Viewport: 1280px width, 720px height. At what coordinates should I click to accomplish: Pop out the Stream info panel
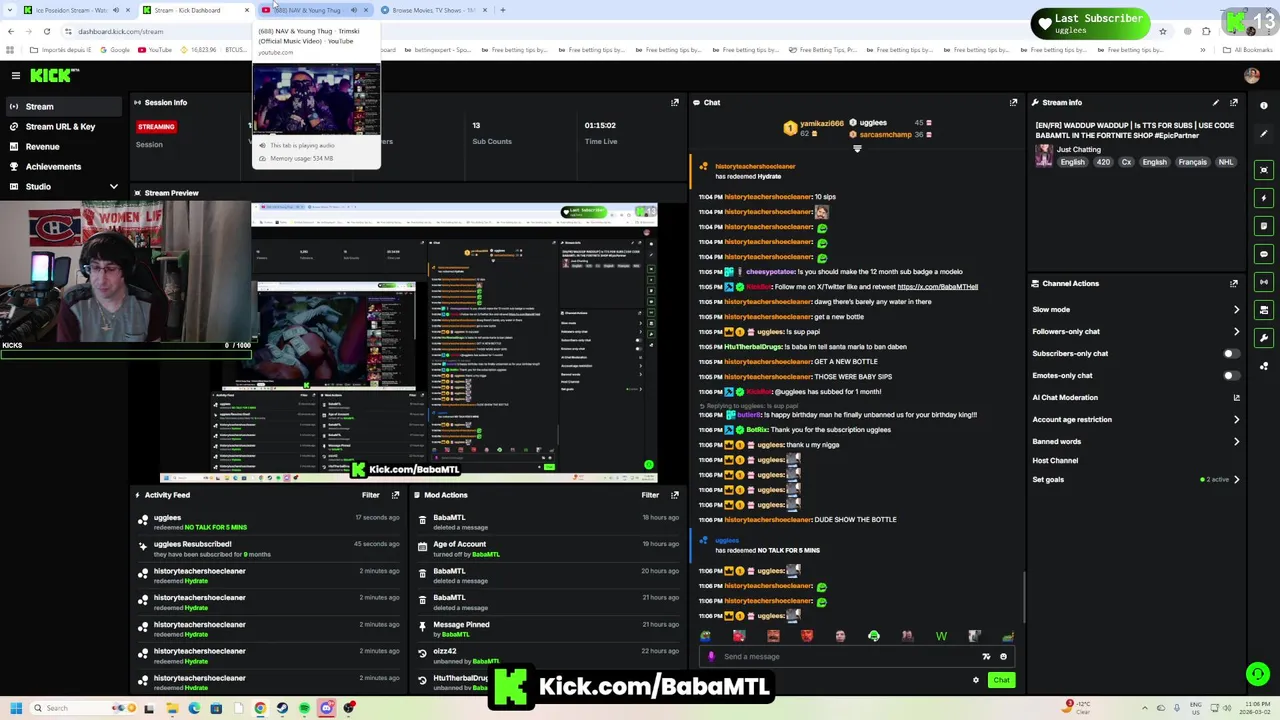(1234, 102)
